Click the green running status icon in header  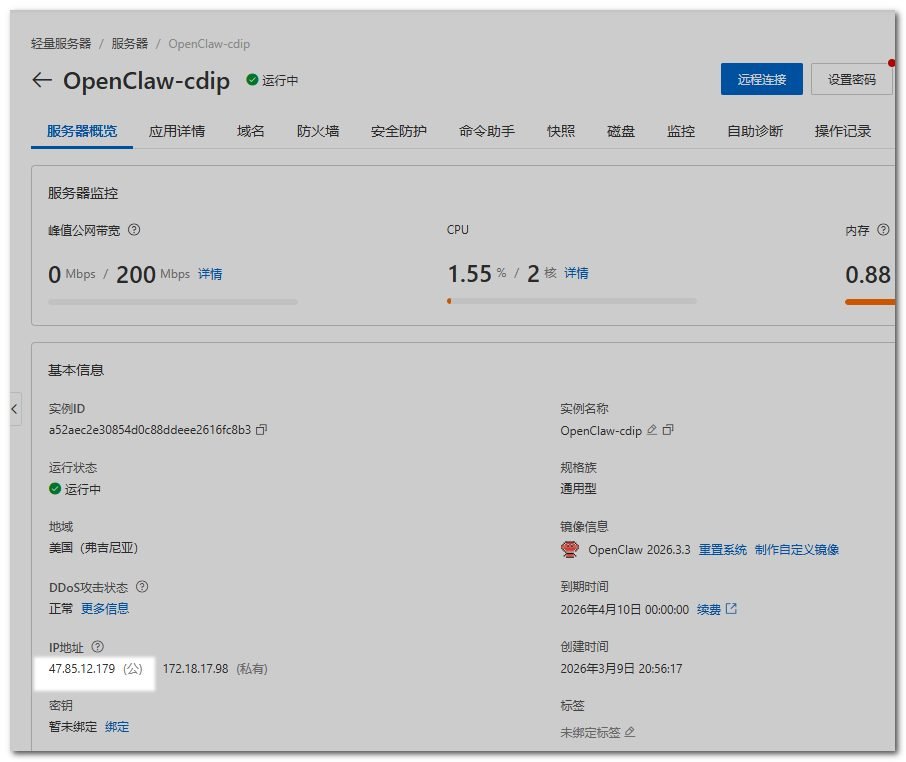[252, 80]
